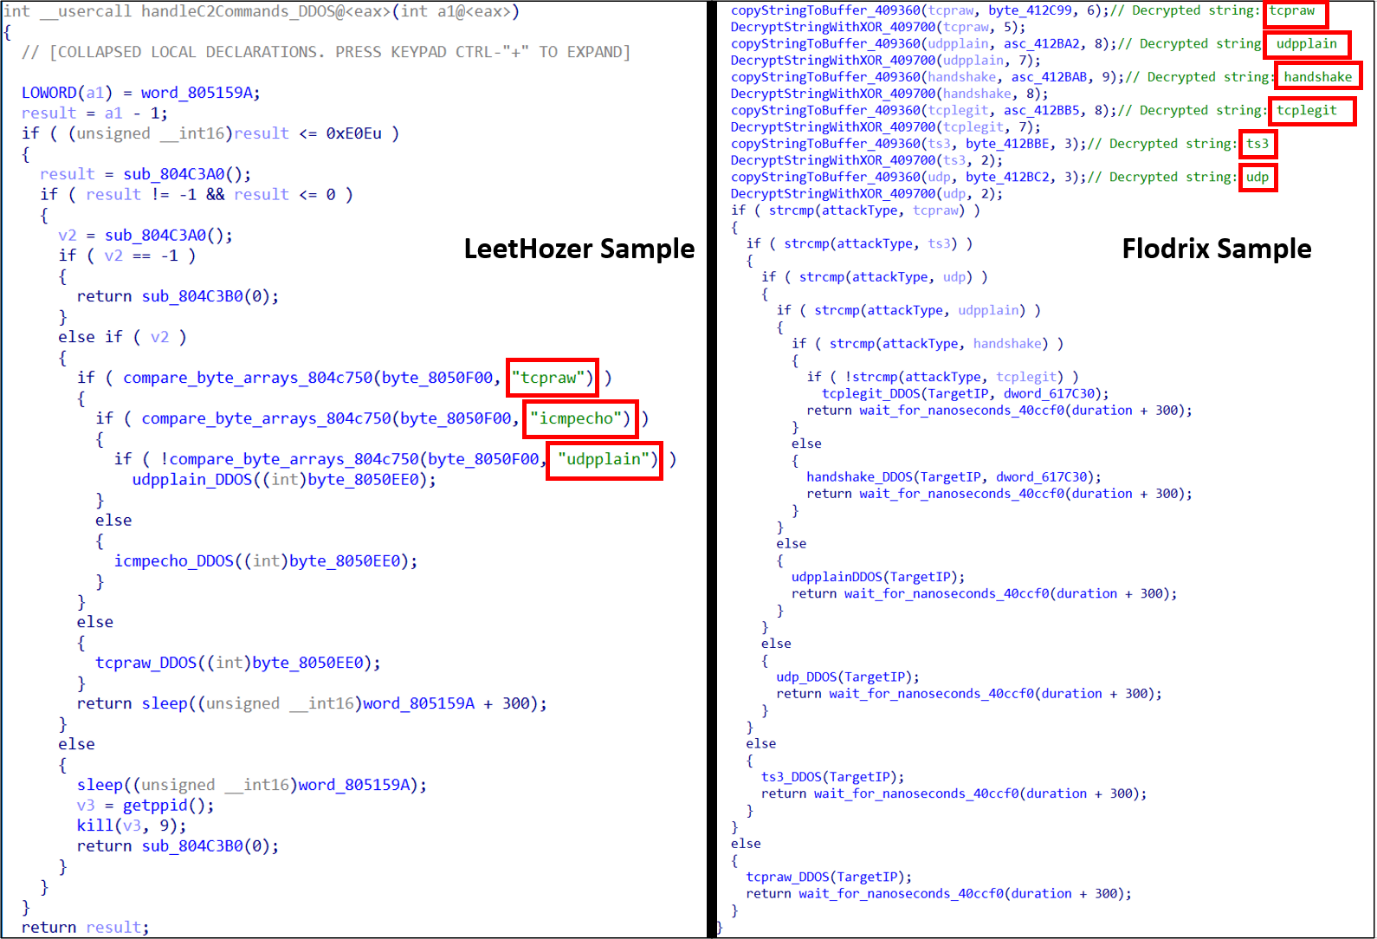
Task: Click the handleC2Commands_DDOS function signature line
Action: (x=261, y=11)
